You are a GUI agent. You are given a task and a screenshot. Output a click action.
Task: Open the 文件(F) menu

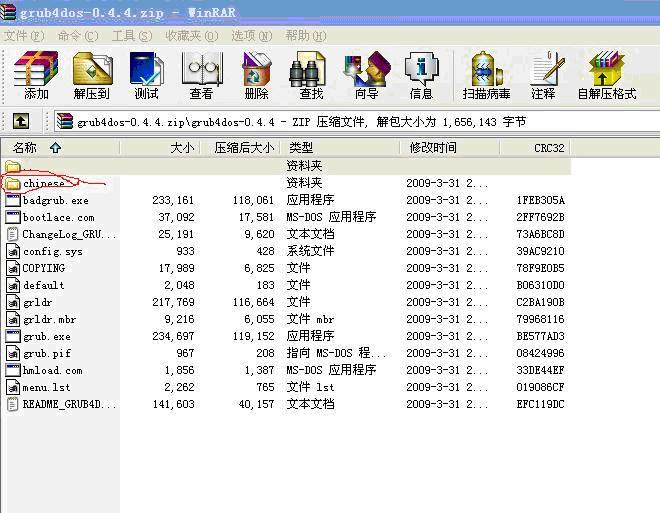click(24, 36)
